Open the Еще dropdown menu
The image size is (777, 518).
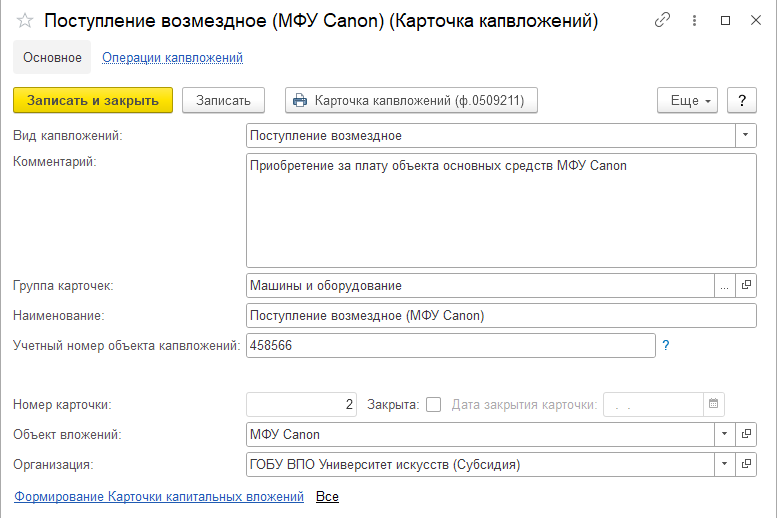click(687, 100)
